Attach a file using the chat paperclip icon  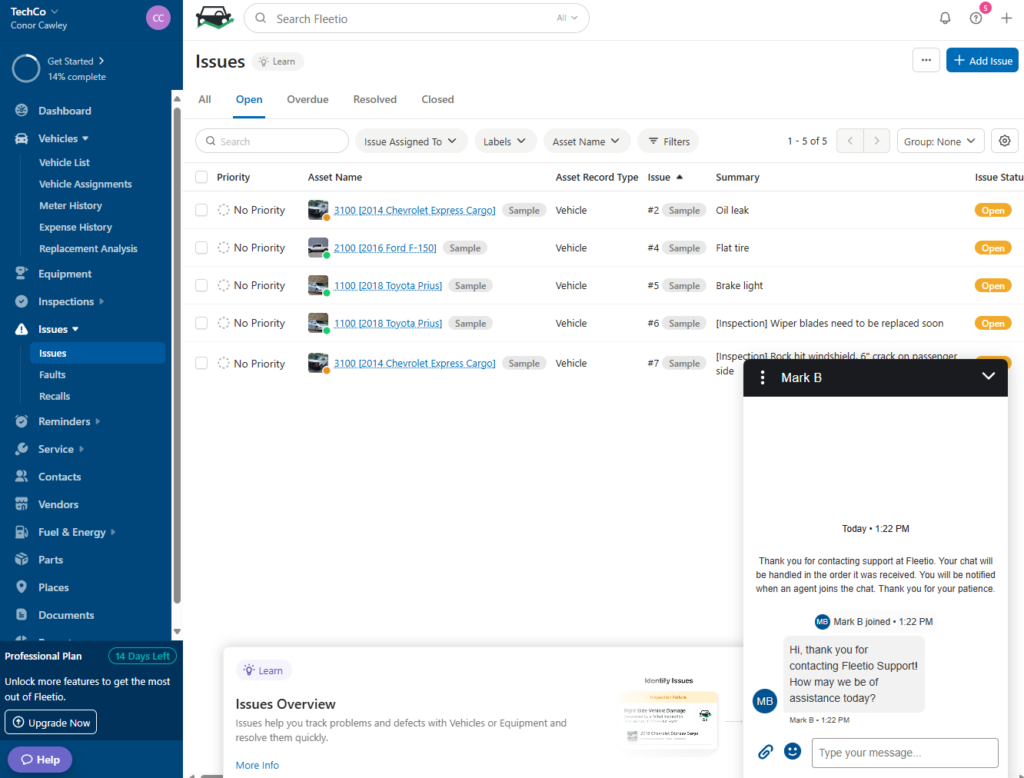[x=766, y=751]
